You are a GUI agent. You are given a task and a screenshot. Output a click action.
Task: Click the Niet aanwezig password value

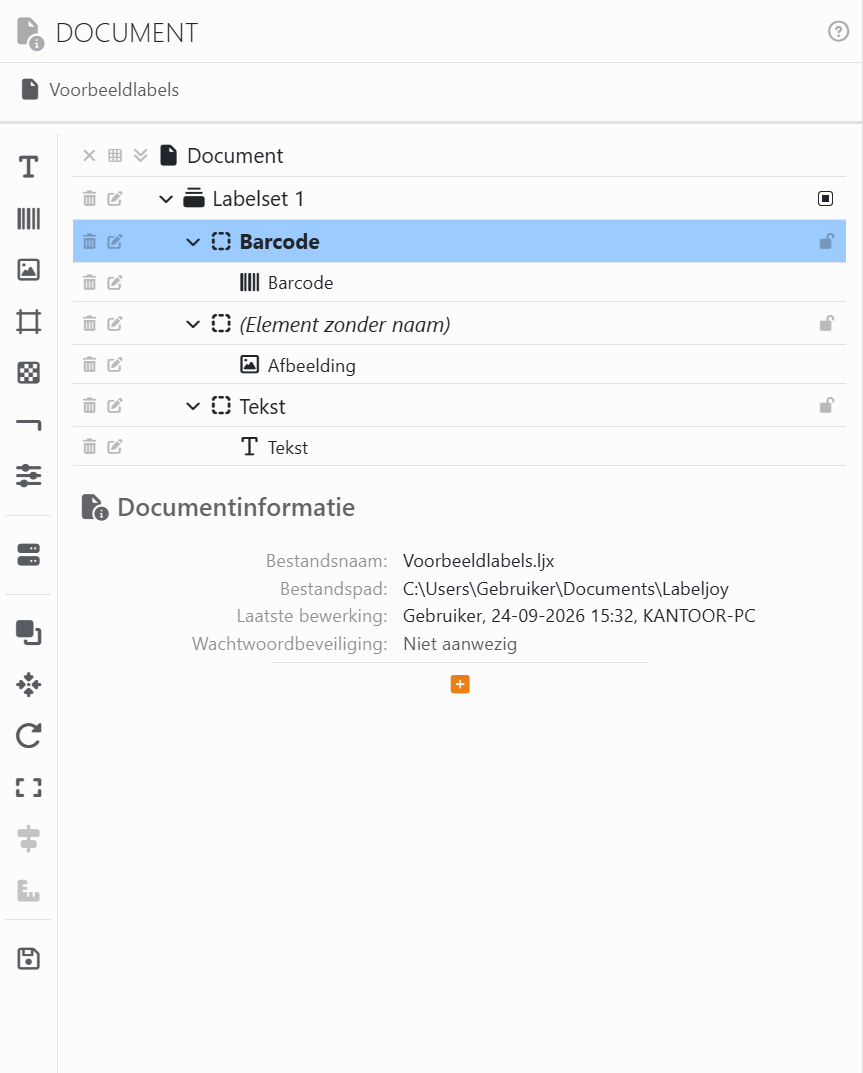coord(460,644)
